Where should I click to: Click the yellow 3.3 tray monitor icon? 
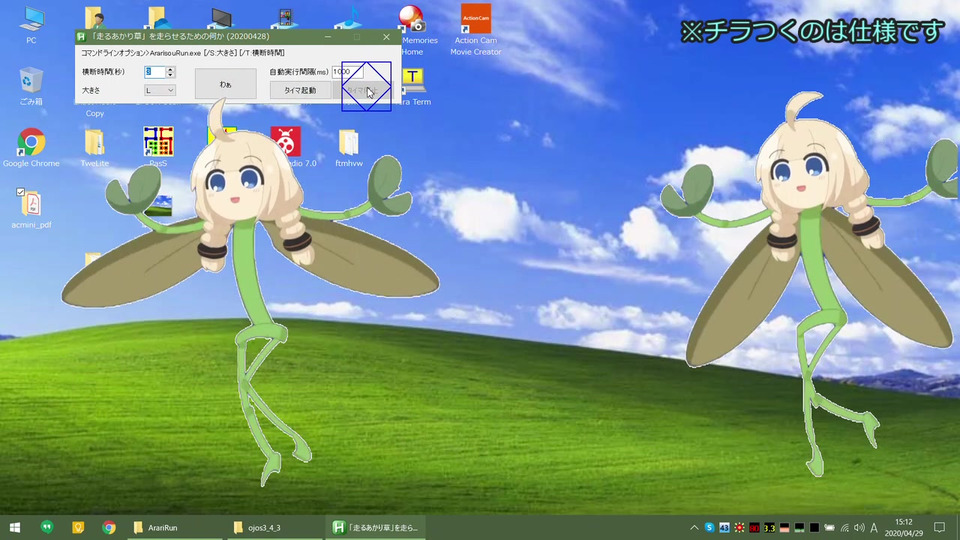(x=770, y=528)
